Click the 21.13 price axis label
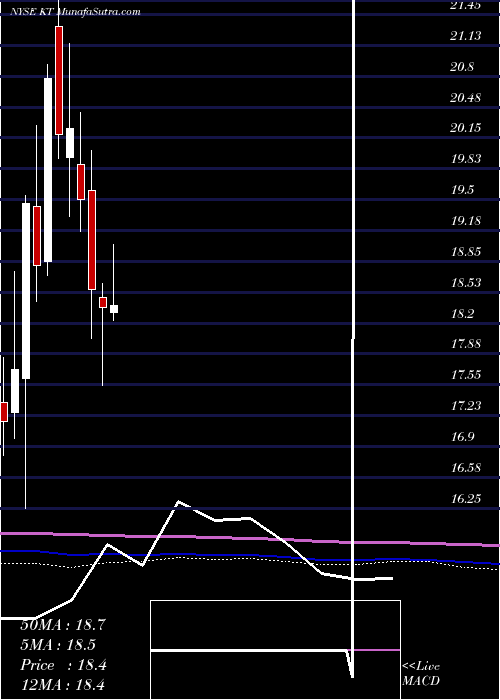 pos(466,36)
